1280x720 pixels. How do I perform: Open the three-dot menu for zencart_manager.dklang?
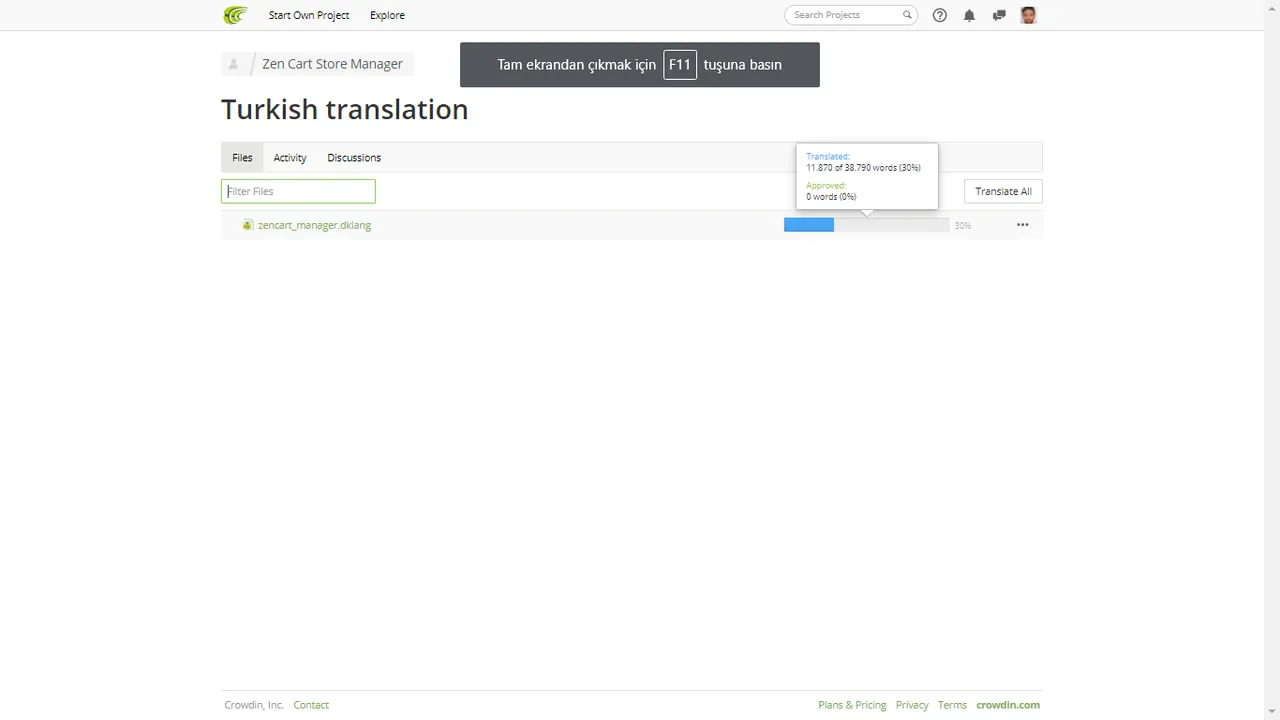tap(1022, 225)
